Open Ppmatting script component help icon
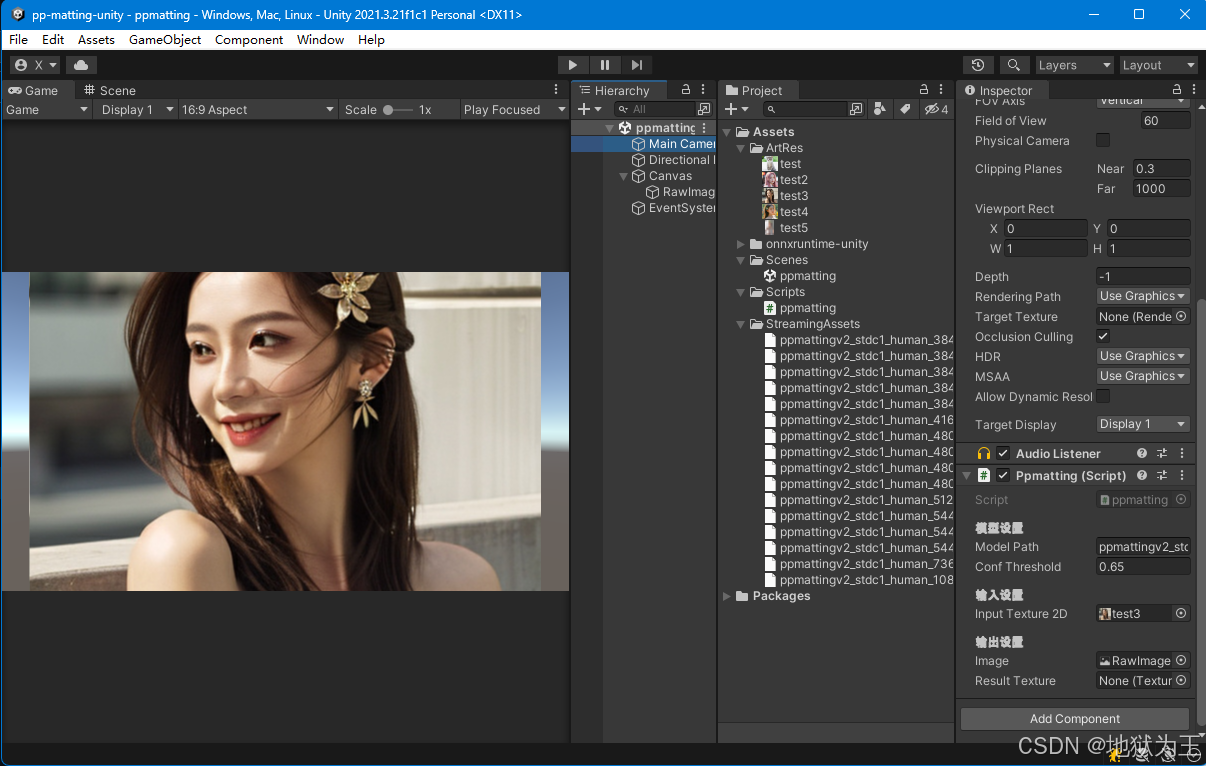Screen dimensions: 1206x766 pyautogui.click(x=1142, y=476)
